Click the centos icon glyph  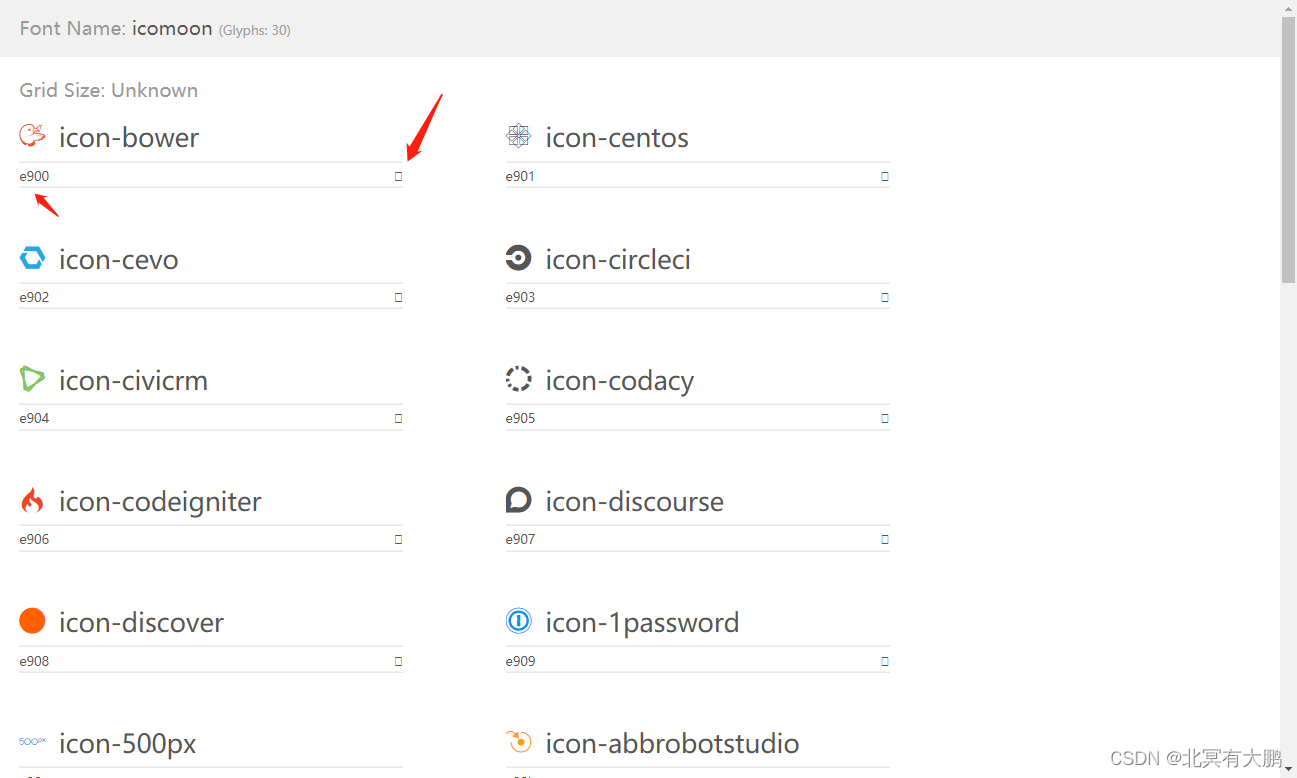point(518,136)
